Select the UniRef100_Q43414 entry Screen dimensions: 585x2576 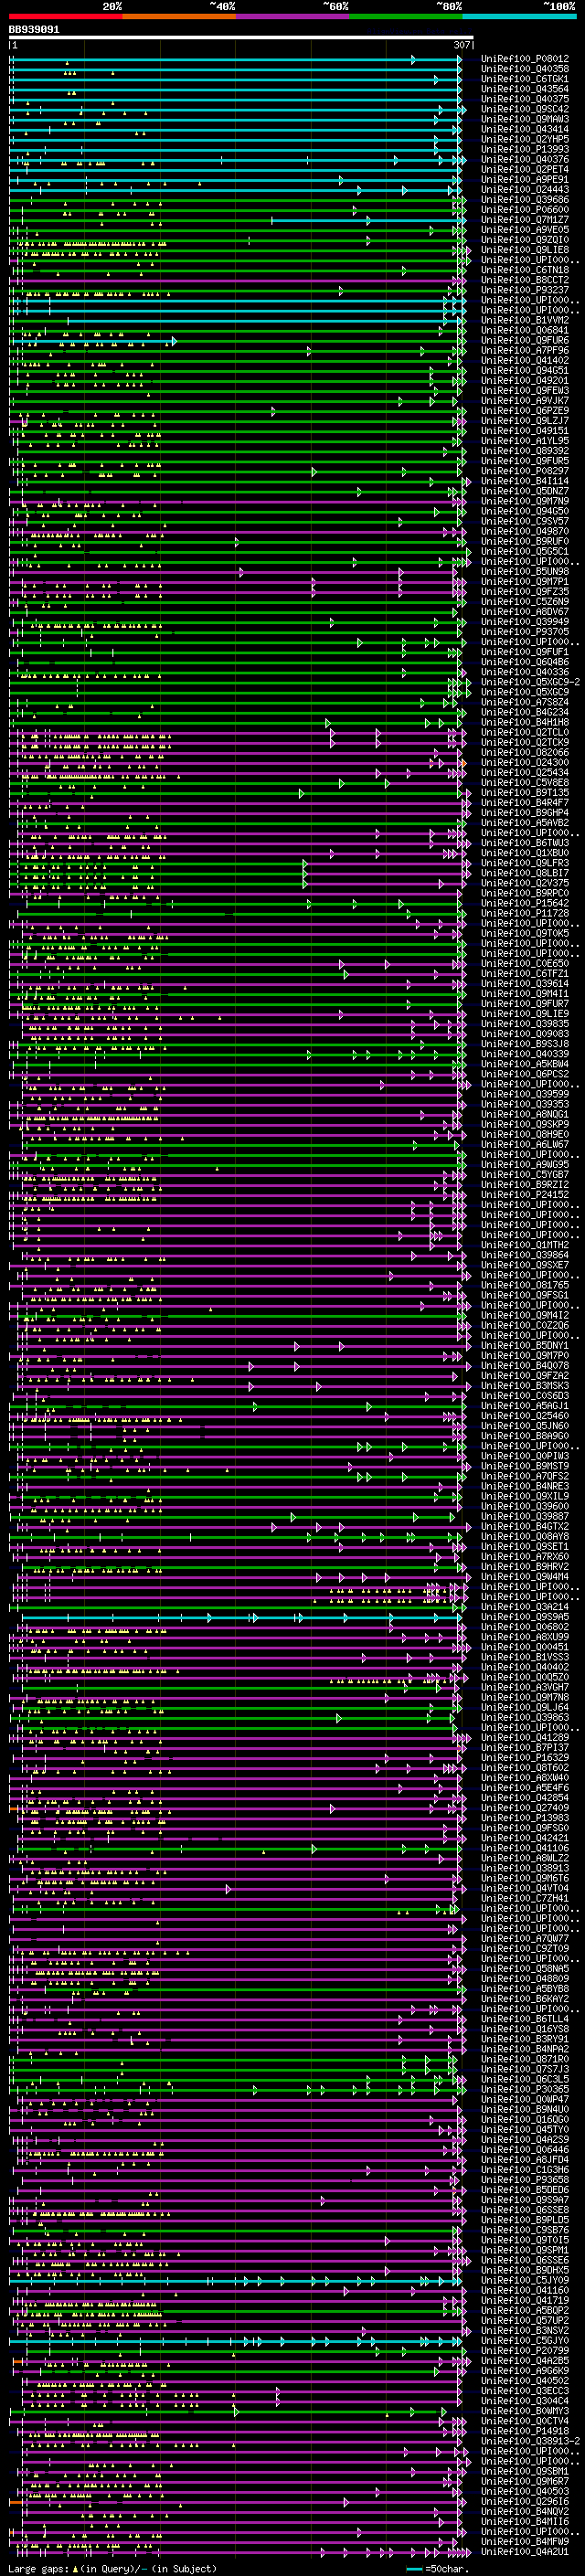[525, 129]
